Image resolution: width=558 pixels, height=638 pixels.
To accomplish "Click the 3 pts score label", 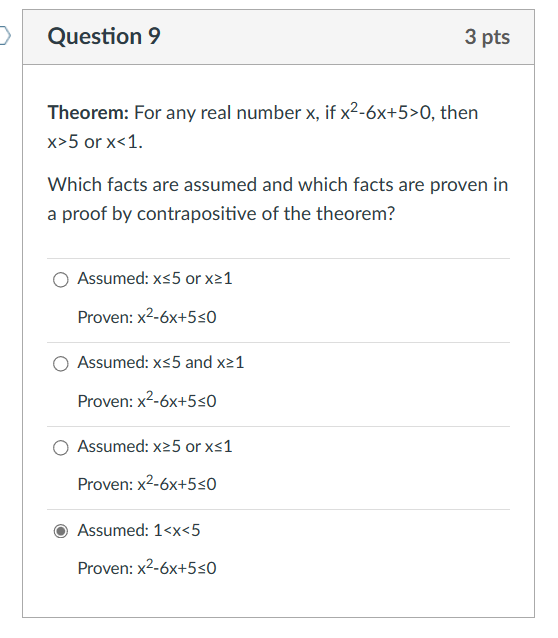I will point(487,37).
